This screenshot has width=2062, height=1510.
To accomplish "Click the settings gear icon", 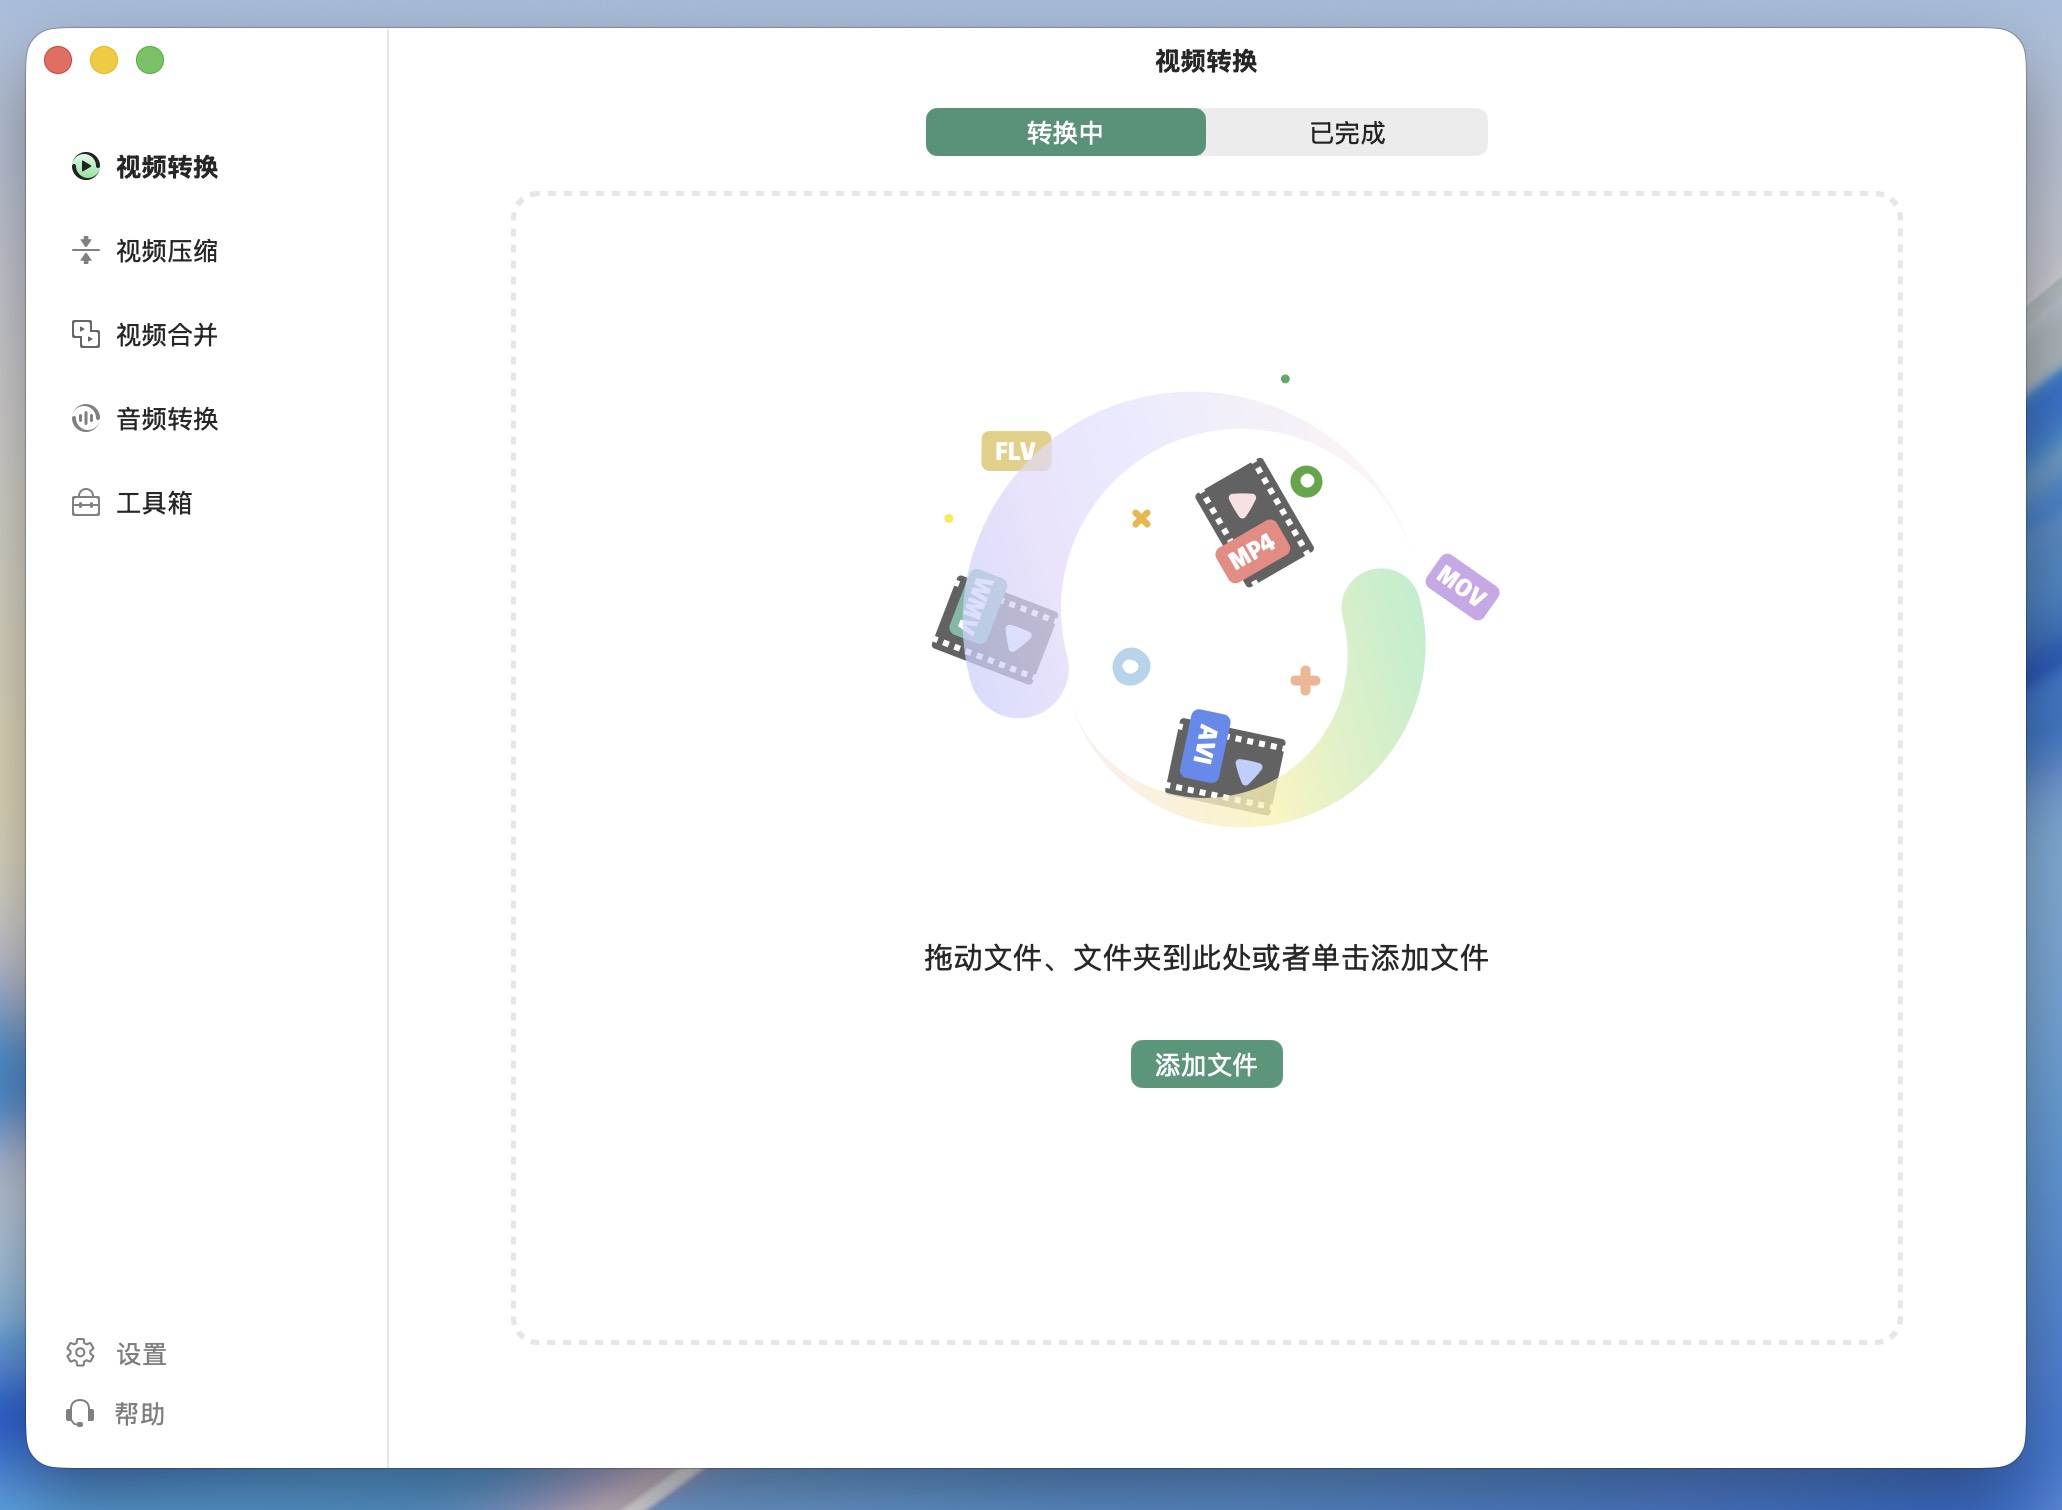I will pos(80,1353).
